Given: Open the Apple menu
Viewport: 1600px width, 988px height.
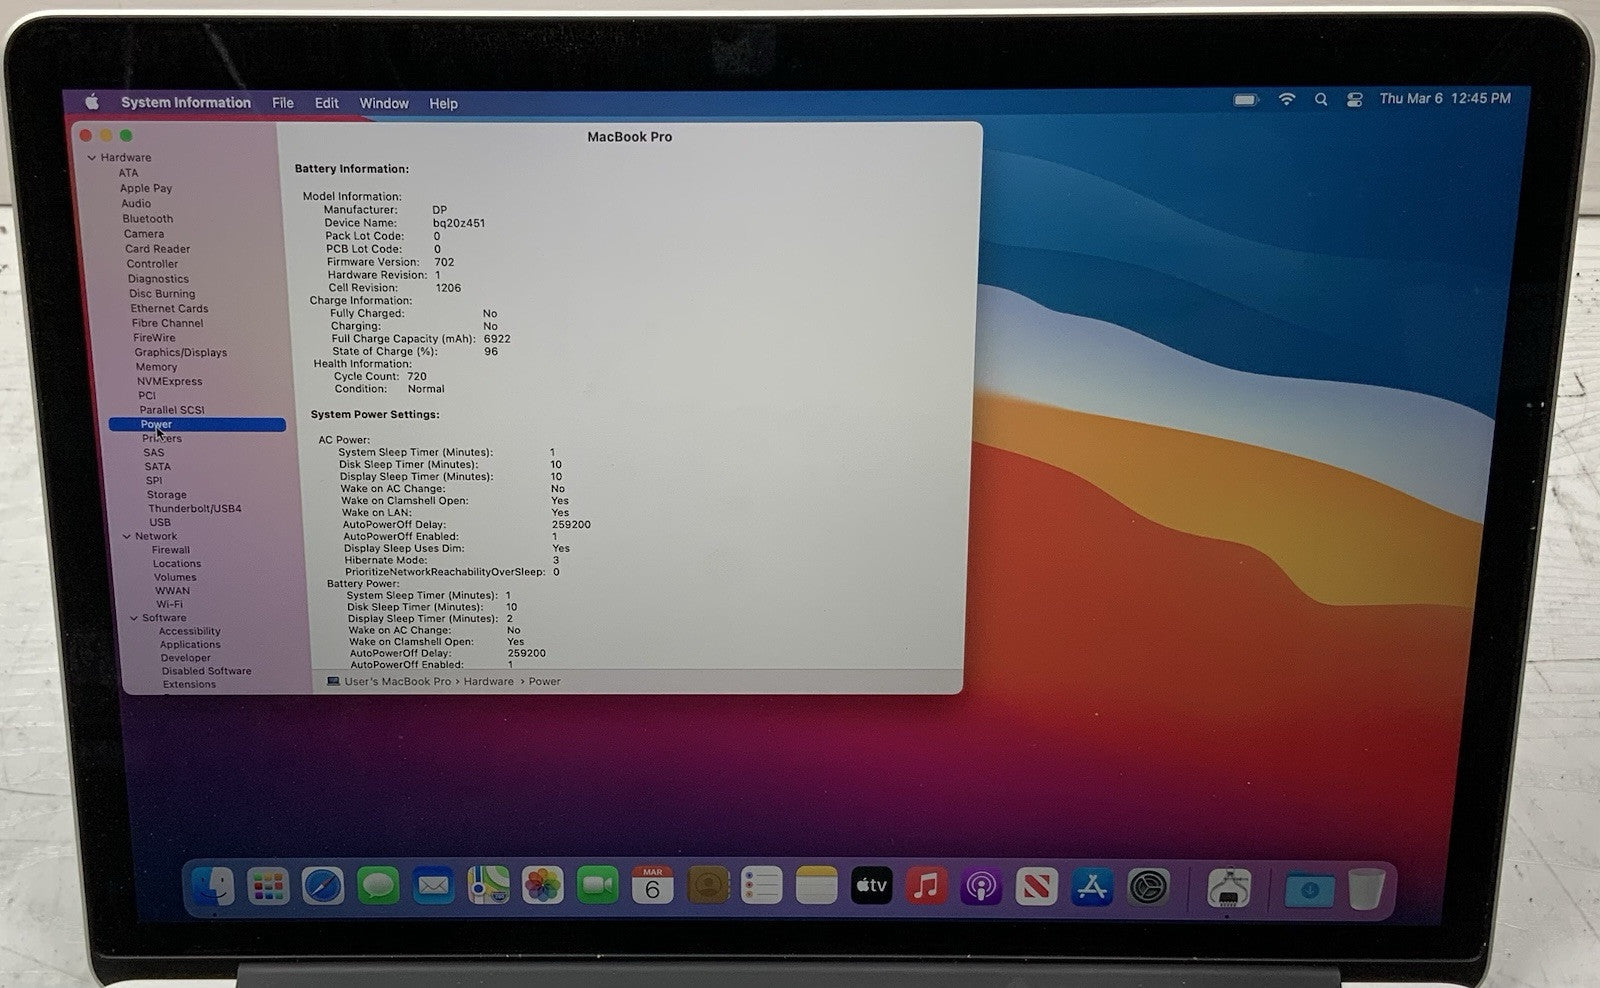Looking at the screenshot, I should (92, 102).
